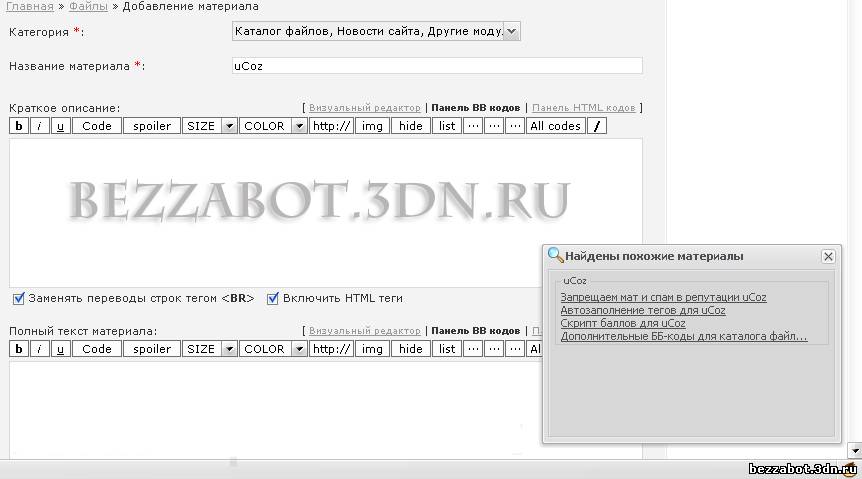The image size is (862, 479).
Task: Toggle the enable HTML tags checkbox
Action: 273,298
